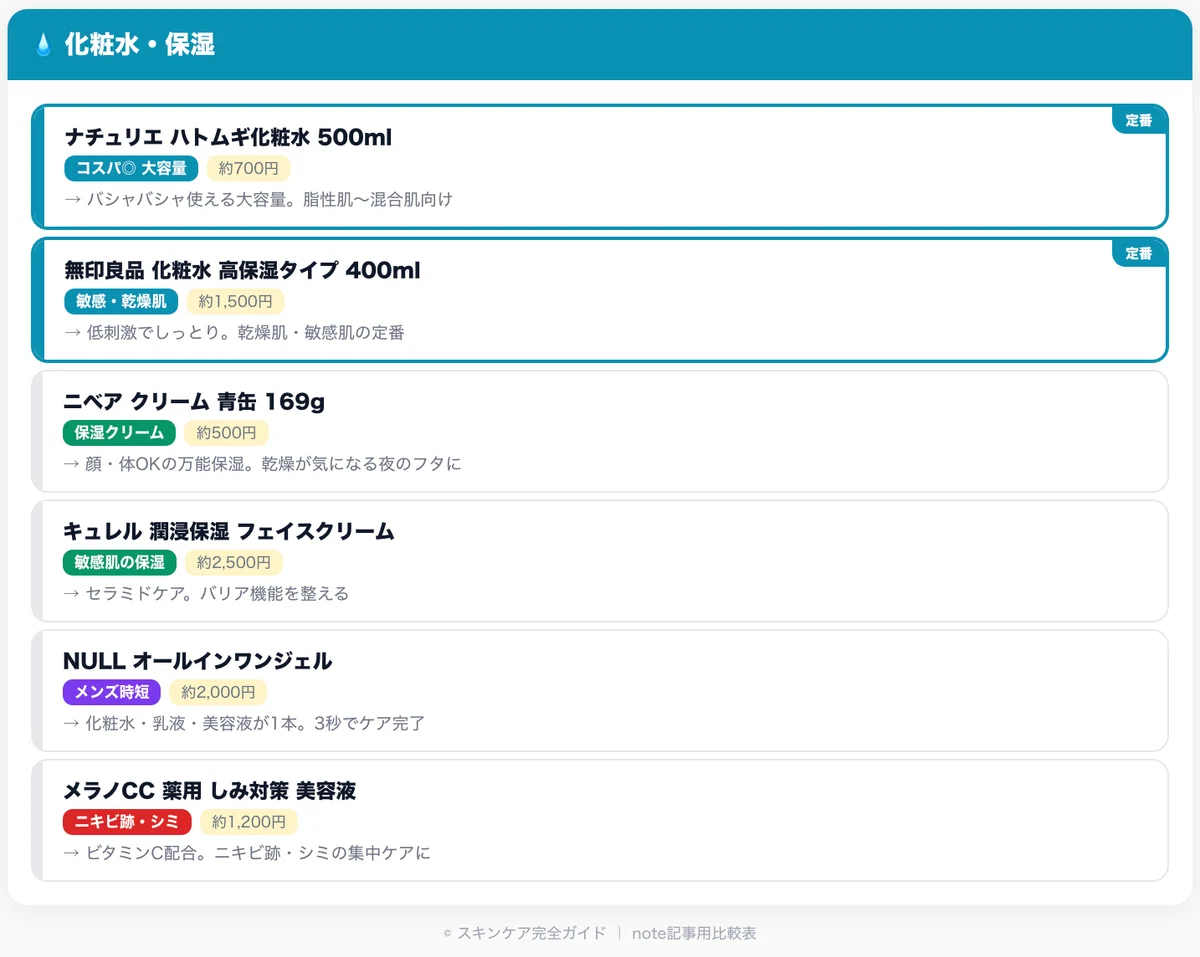Open NULL オールインワンジェル product title
The width and height of the screenshot is (1200, 957).
(197, 661)
